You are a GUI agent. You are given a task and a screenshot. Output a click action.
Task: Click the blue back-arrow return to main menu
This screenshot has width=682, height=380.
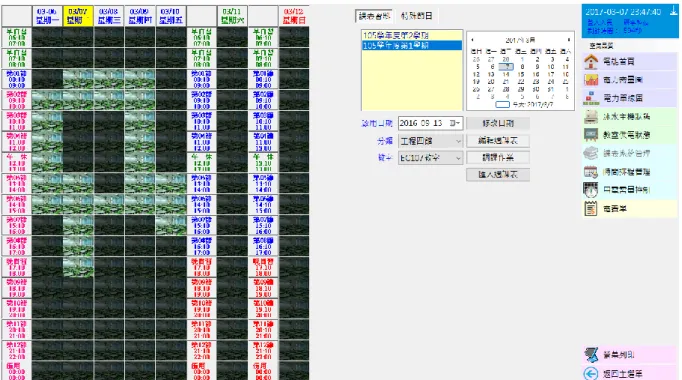[591, 373]
